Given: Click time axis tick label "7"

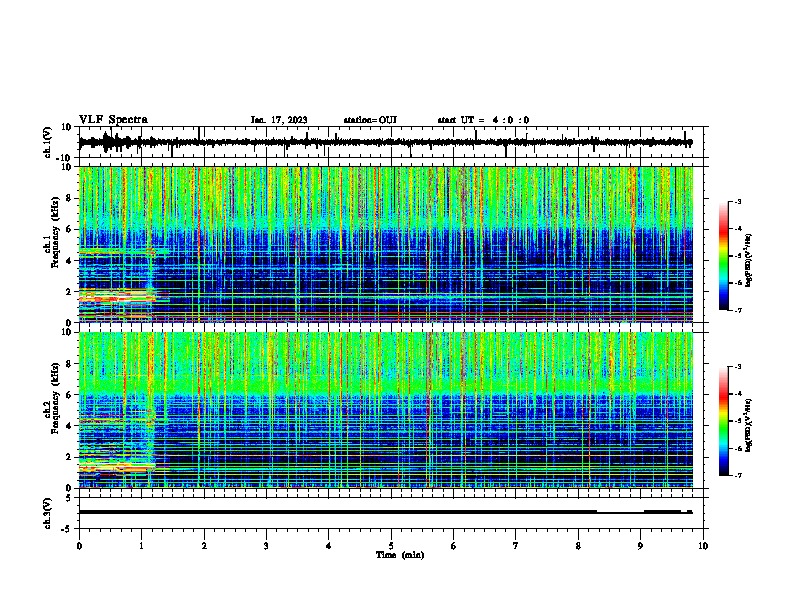Looking at the screenshot, I should click(516, 546).
